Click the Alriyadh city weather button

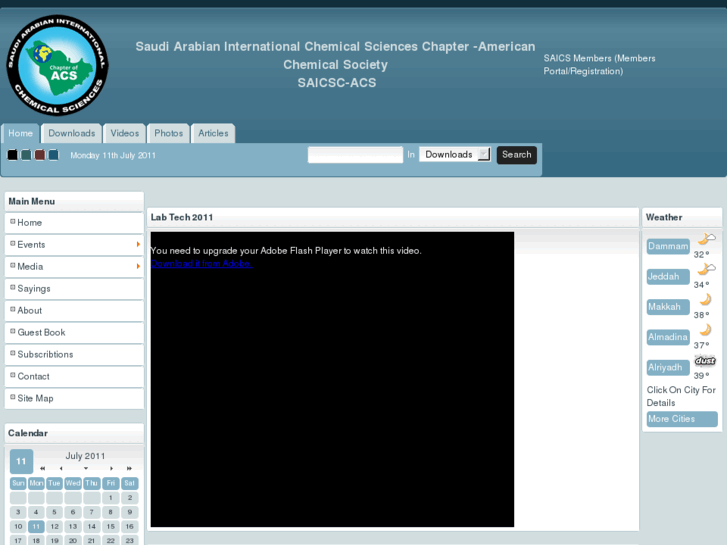(668, 367)
